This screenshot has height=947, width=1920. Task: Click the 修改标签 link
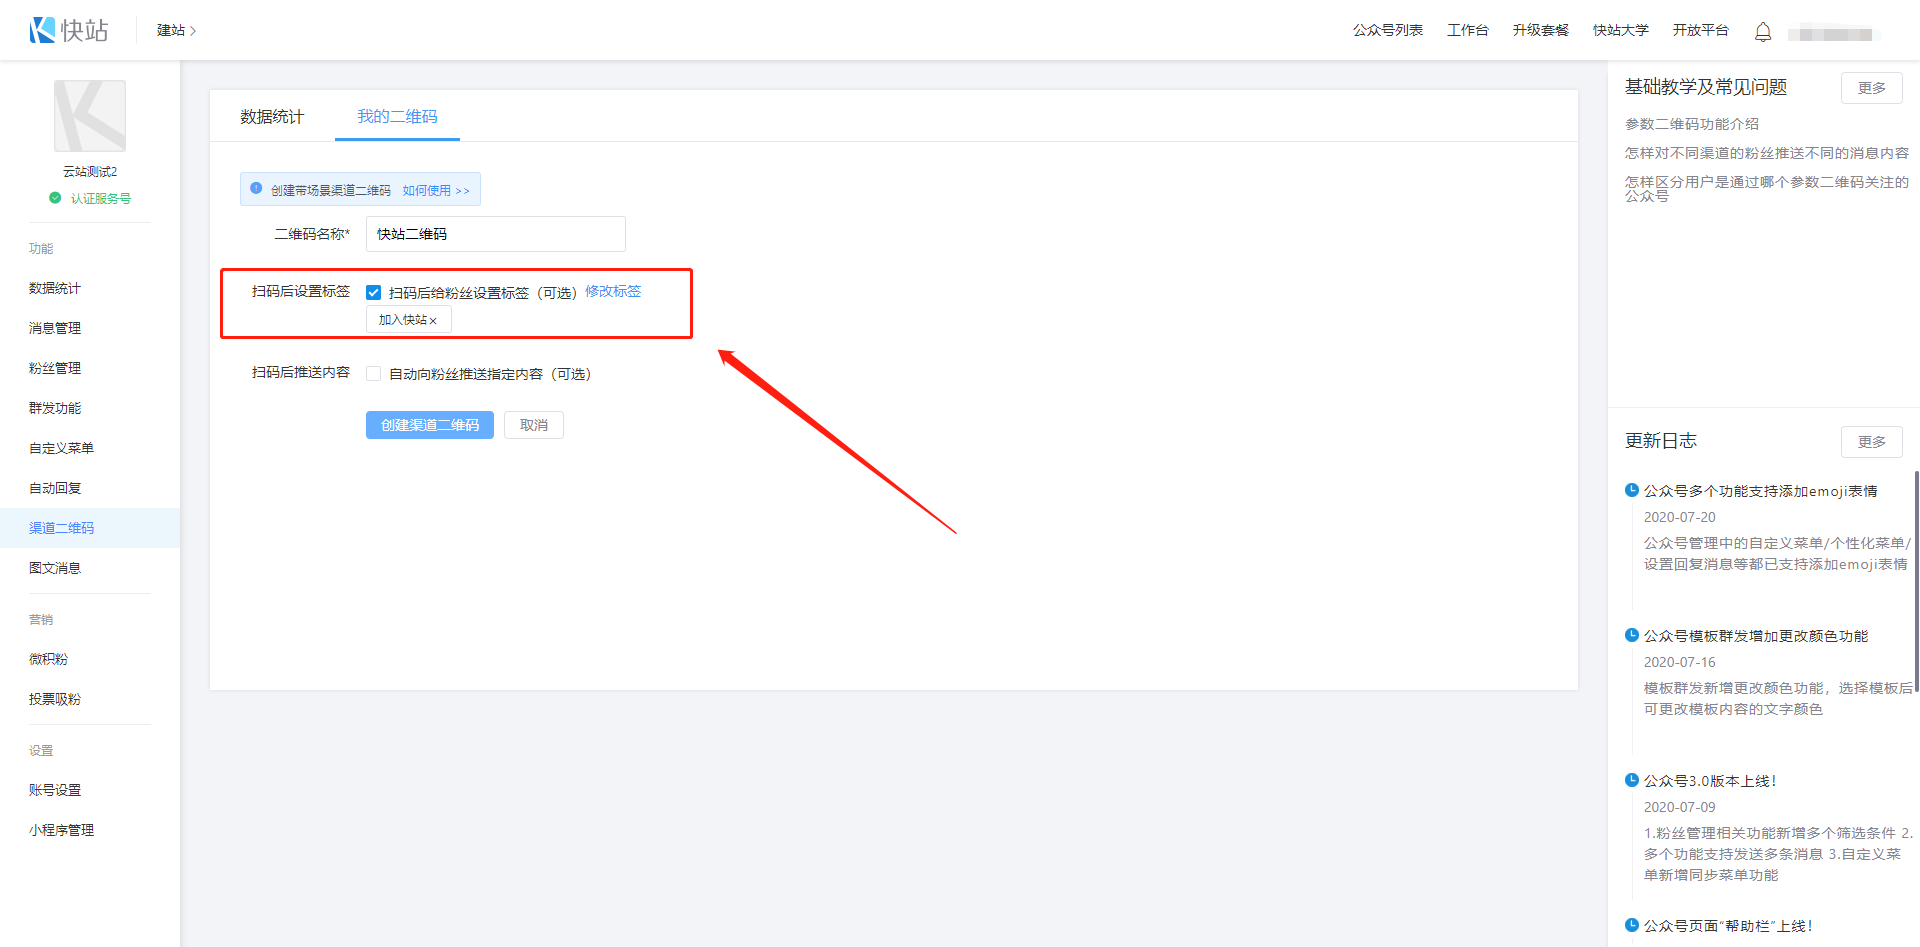coord(613,291)
